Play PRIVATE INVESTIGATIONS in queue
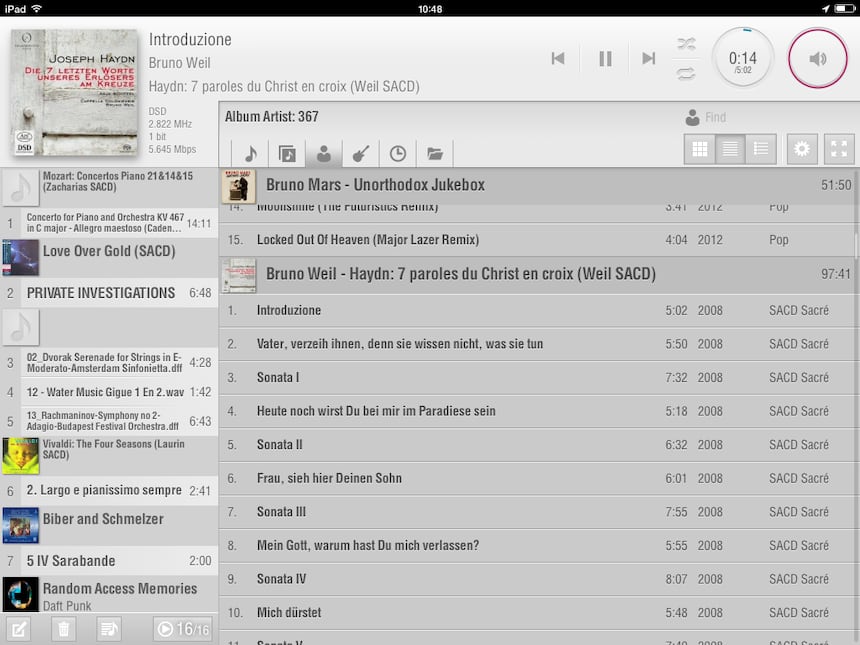This screenshot has height=645, width=860. point(109,293)
